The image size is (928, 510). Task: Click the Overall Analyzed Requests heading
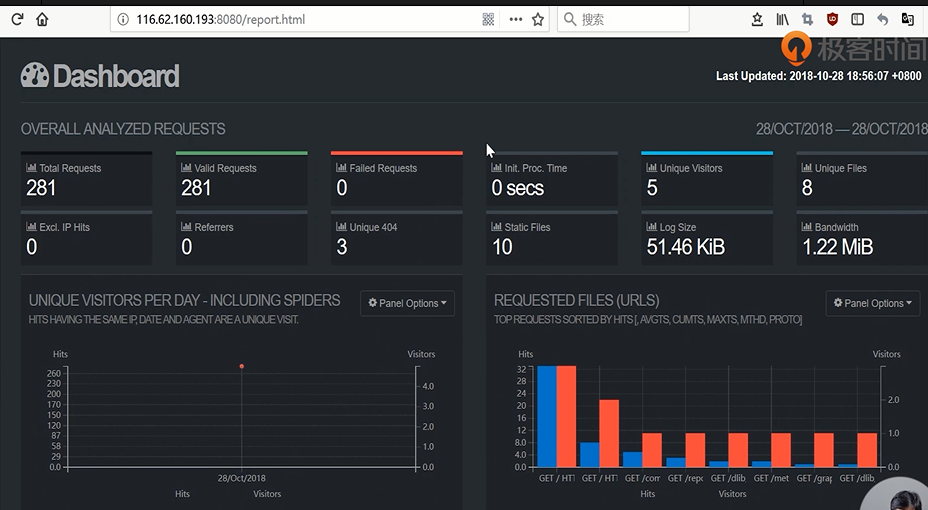(x=123, y=129)
